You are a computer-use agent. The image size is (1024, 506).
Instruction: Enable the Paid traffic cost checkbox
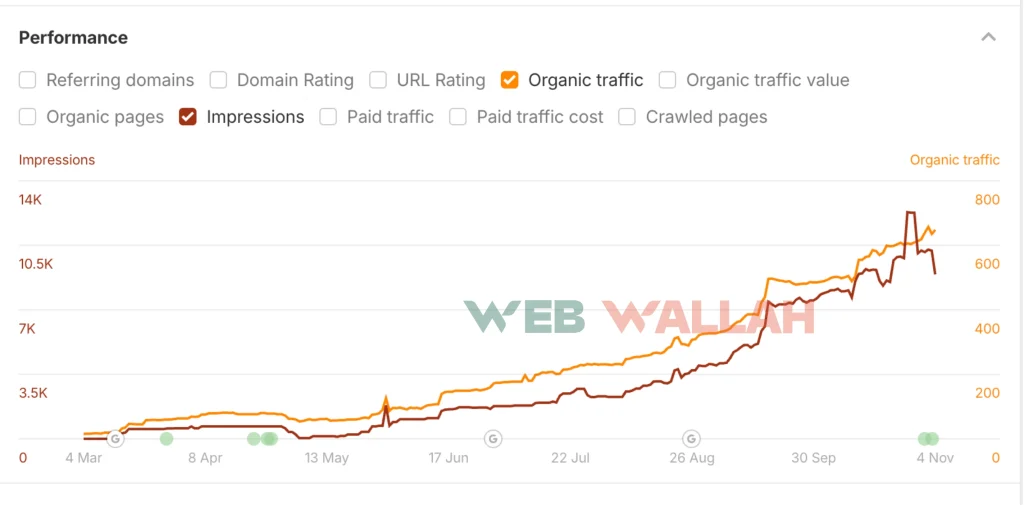[458, 117]
